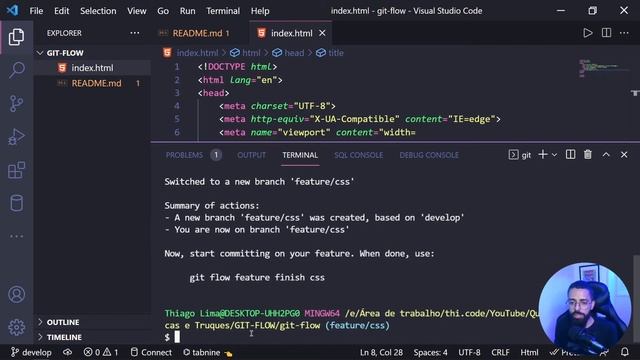The width and height of the screenshot is (640, 360).
Task: Open the Accounts icon
Action: [x=16, y=294]
